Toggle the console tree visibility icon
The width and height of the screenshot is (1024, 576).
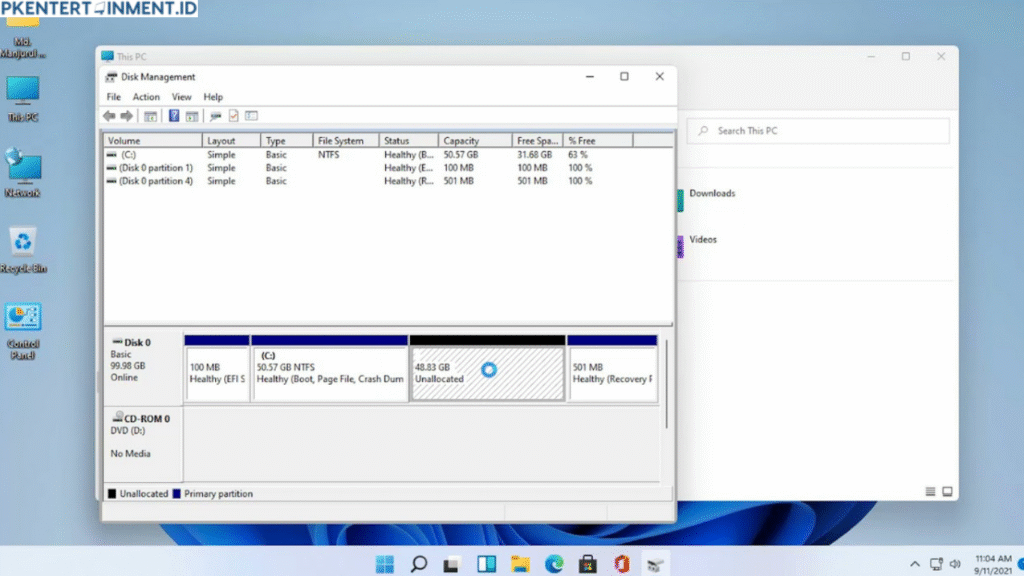click(150, 115)
